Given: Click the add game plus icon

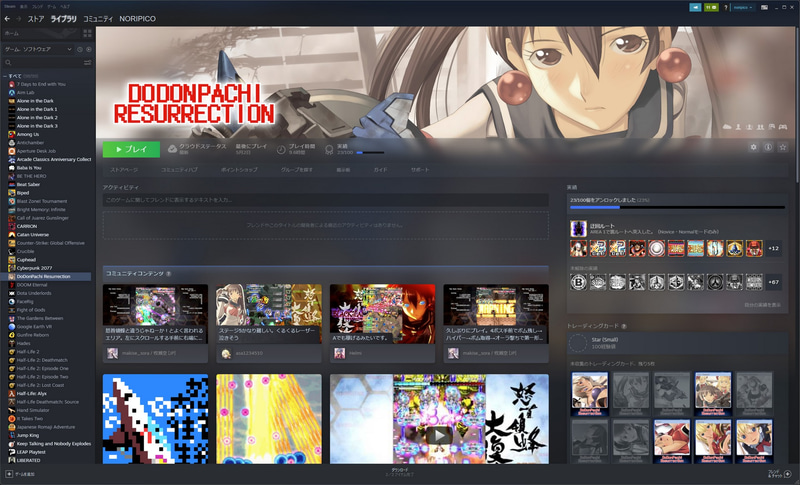Looking at the screenshot, I should (9, 474).
